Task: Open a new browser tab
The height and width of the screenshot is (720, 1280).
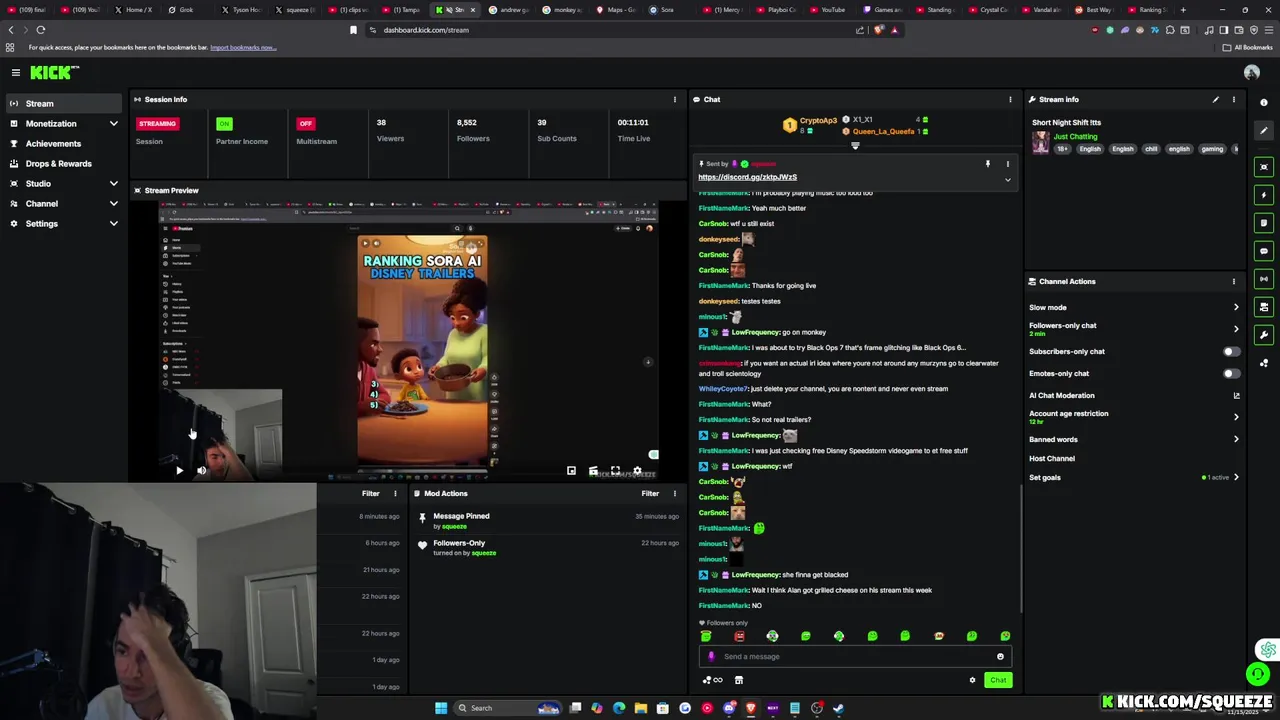Action: tap(1183, 10)
